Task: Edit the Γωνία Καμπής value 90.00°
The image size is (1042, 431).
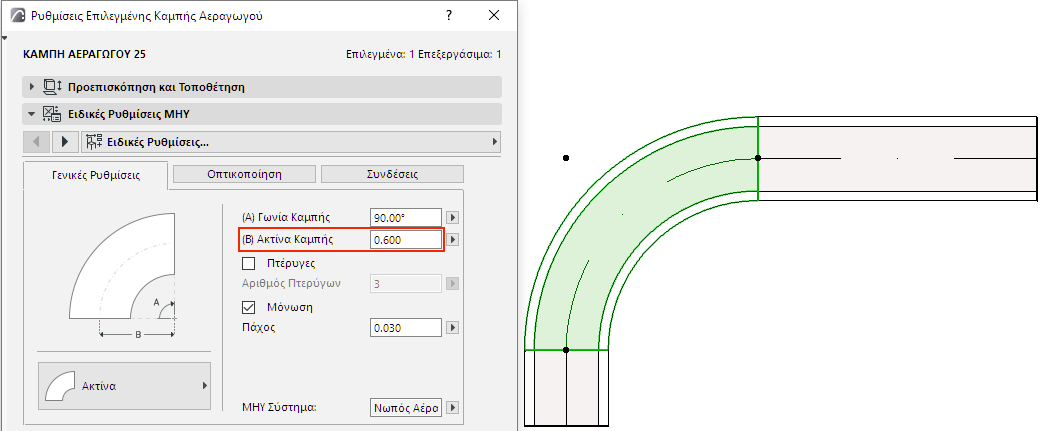Action: click(x=406, y=217)
